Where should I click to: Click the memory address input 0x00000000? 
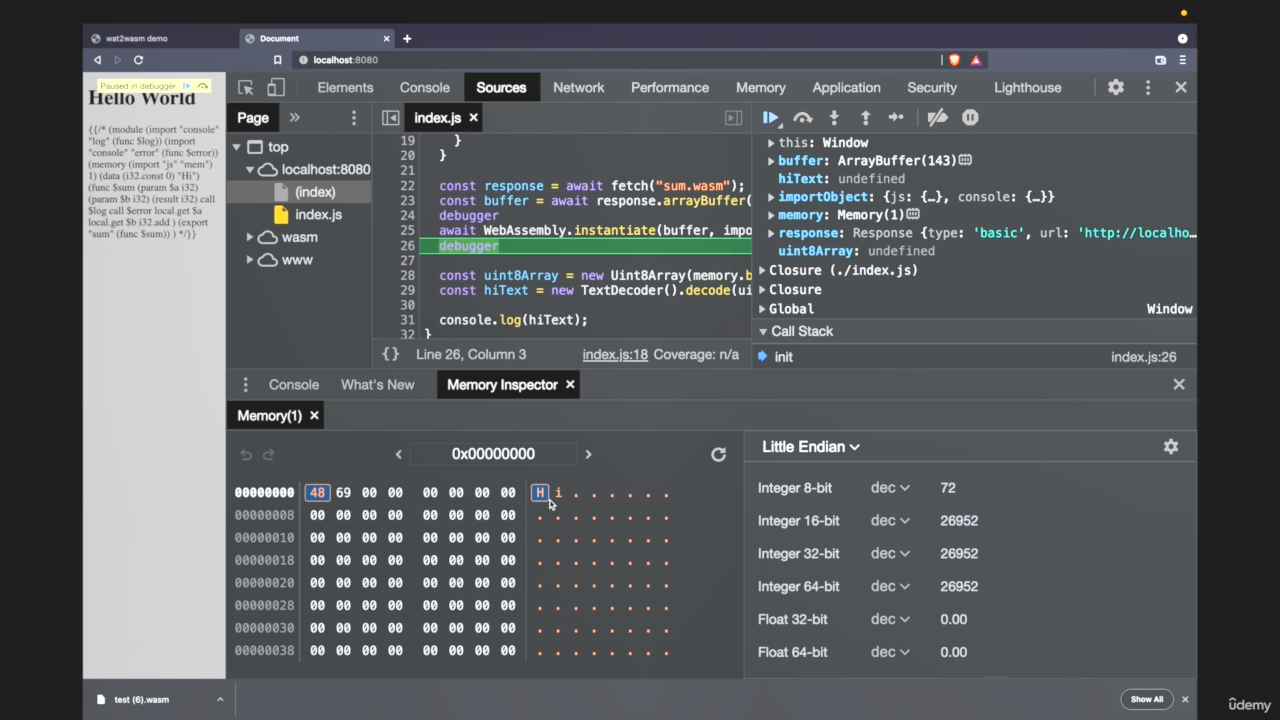(x=493, y=454)
